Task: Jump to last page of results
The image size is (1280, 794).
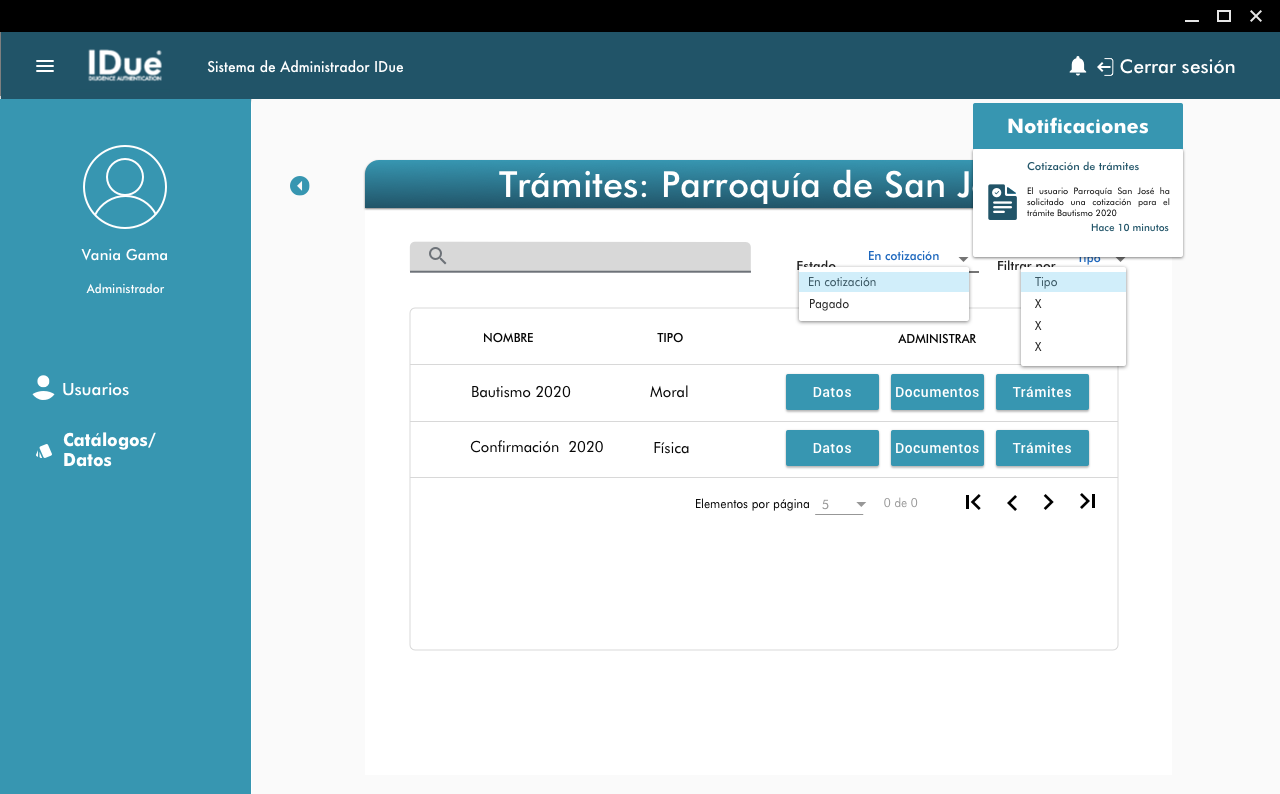Action: (x=1088, y=502)
